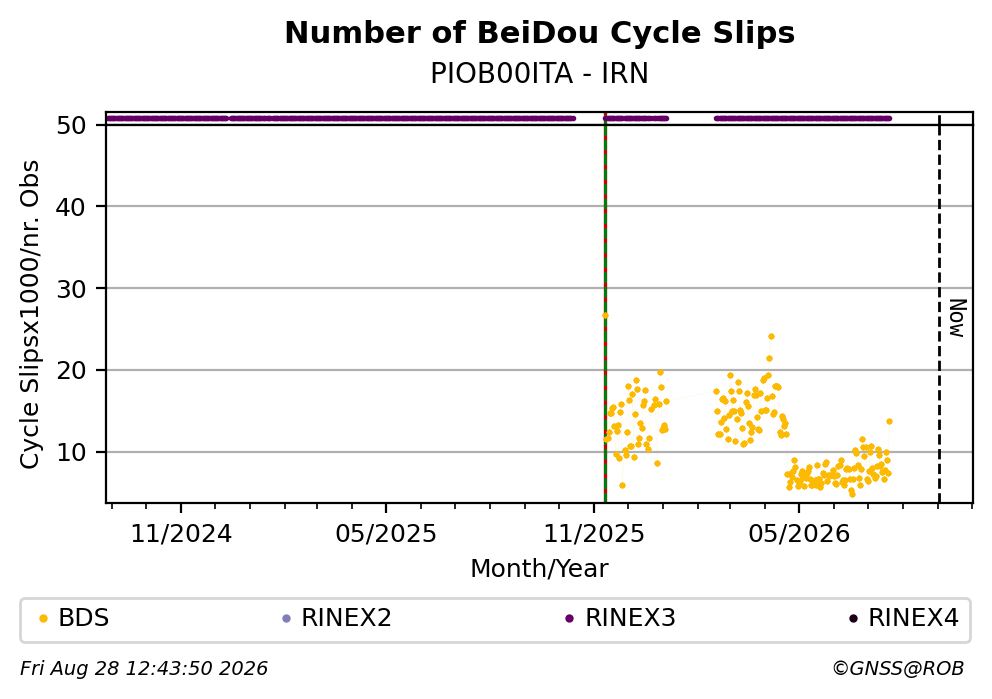Click the 05/2025 x-axis tick label
The image size is (992, 699).
386,535
